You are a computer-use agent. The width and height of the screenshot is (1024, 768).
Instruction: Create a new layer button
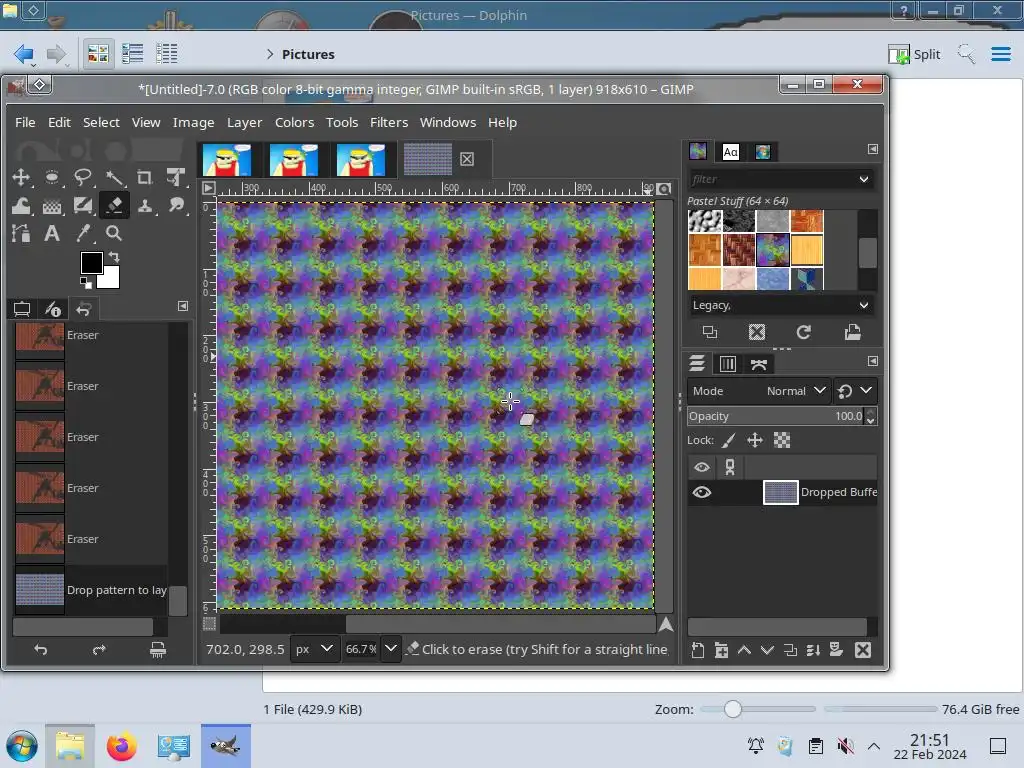[697, 650]
